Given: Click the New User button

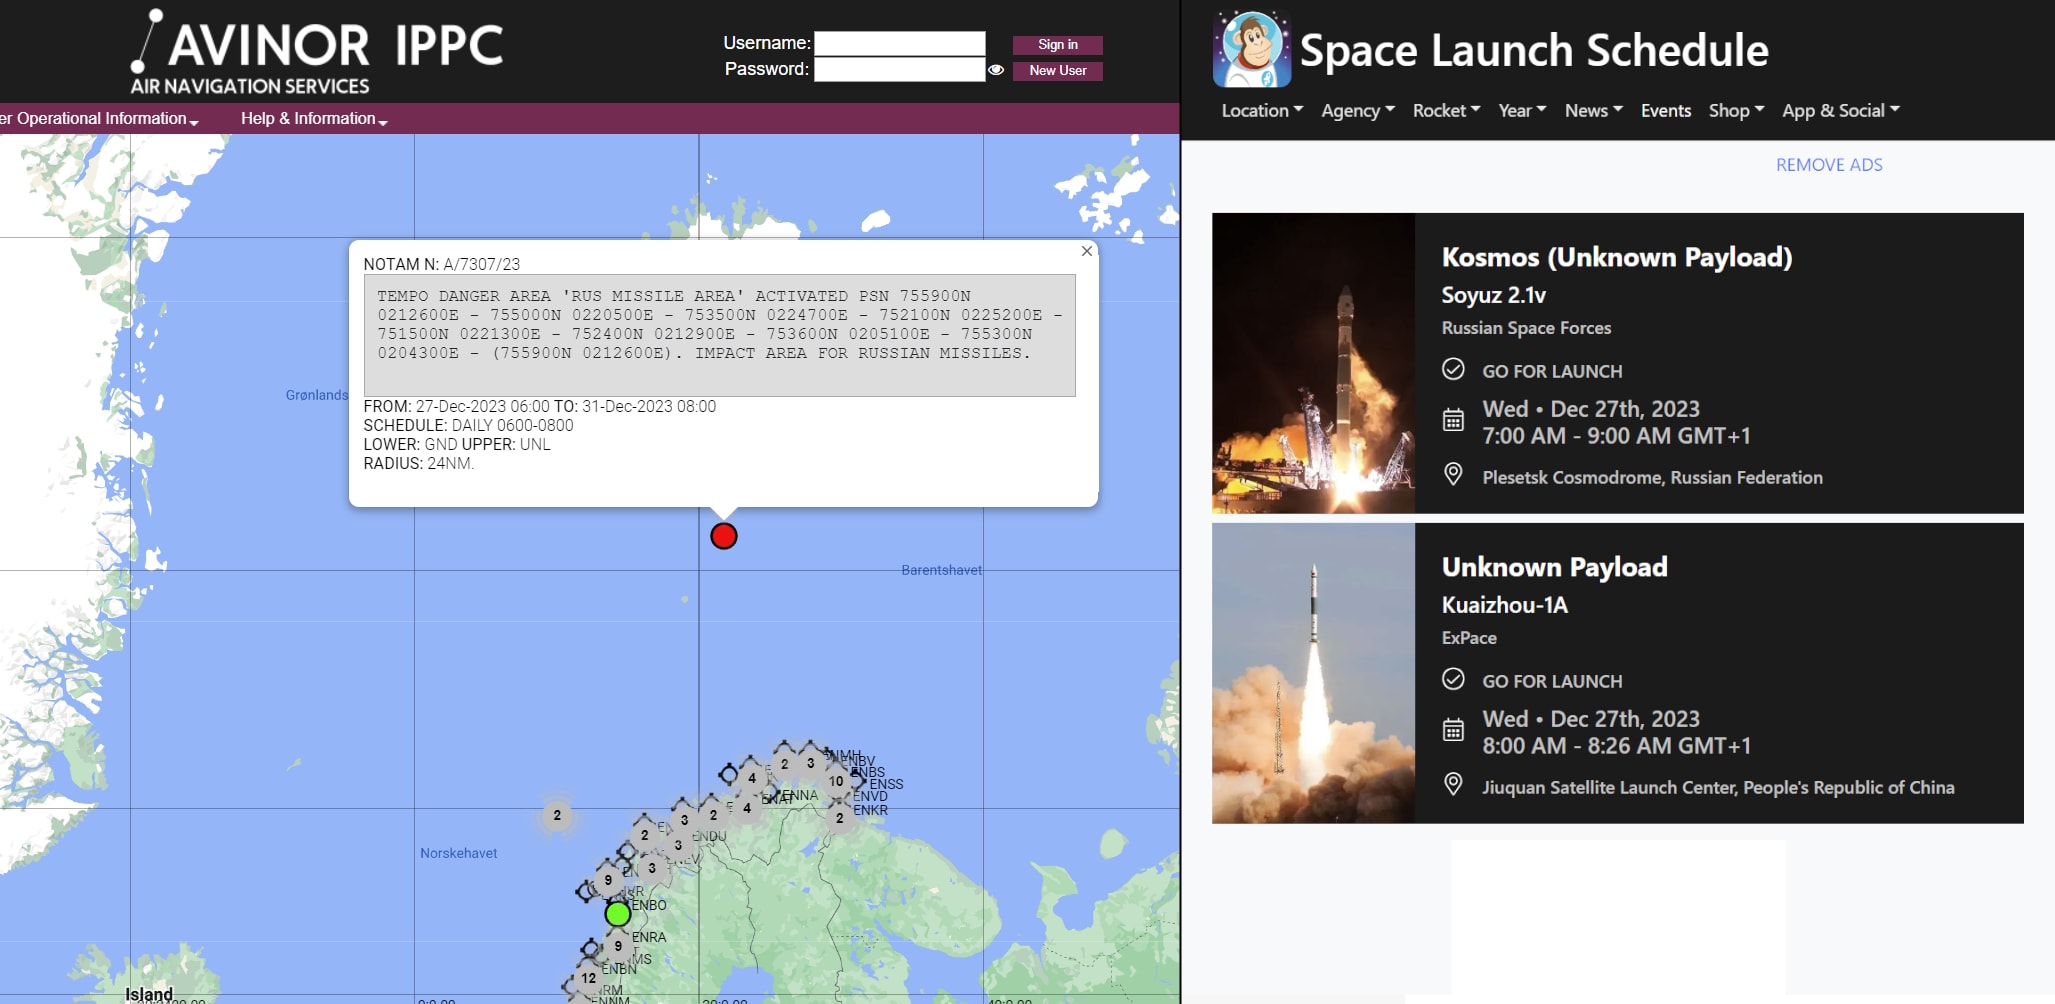Looking at the screenshot, I should coord(1057,71).
